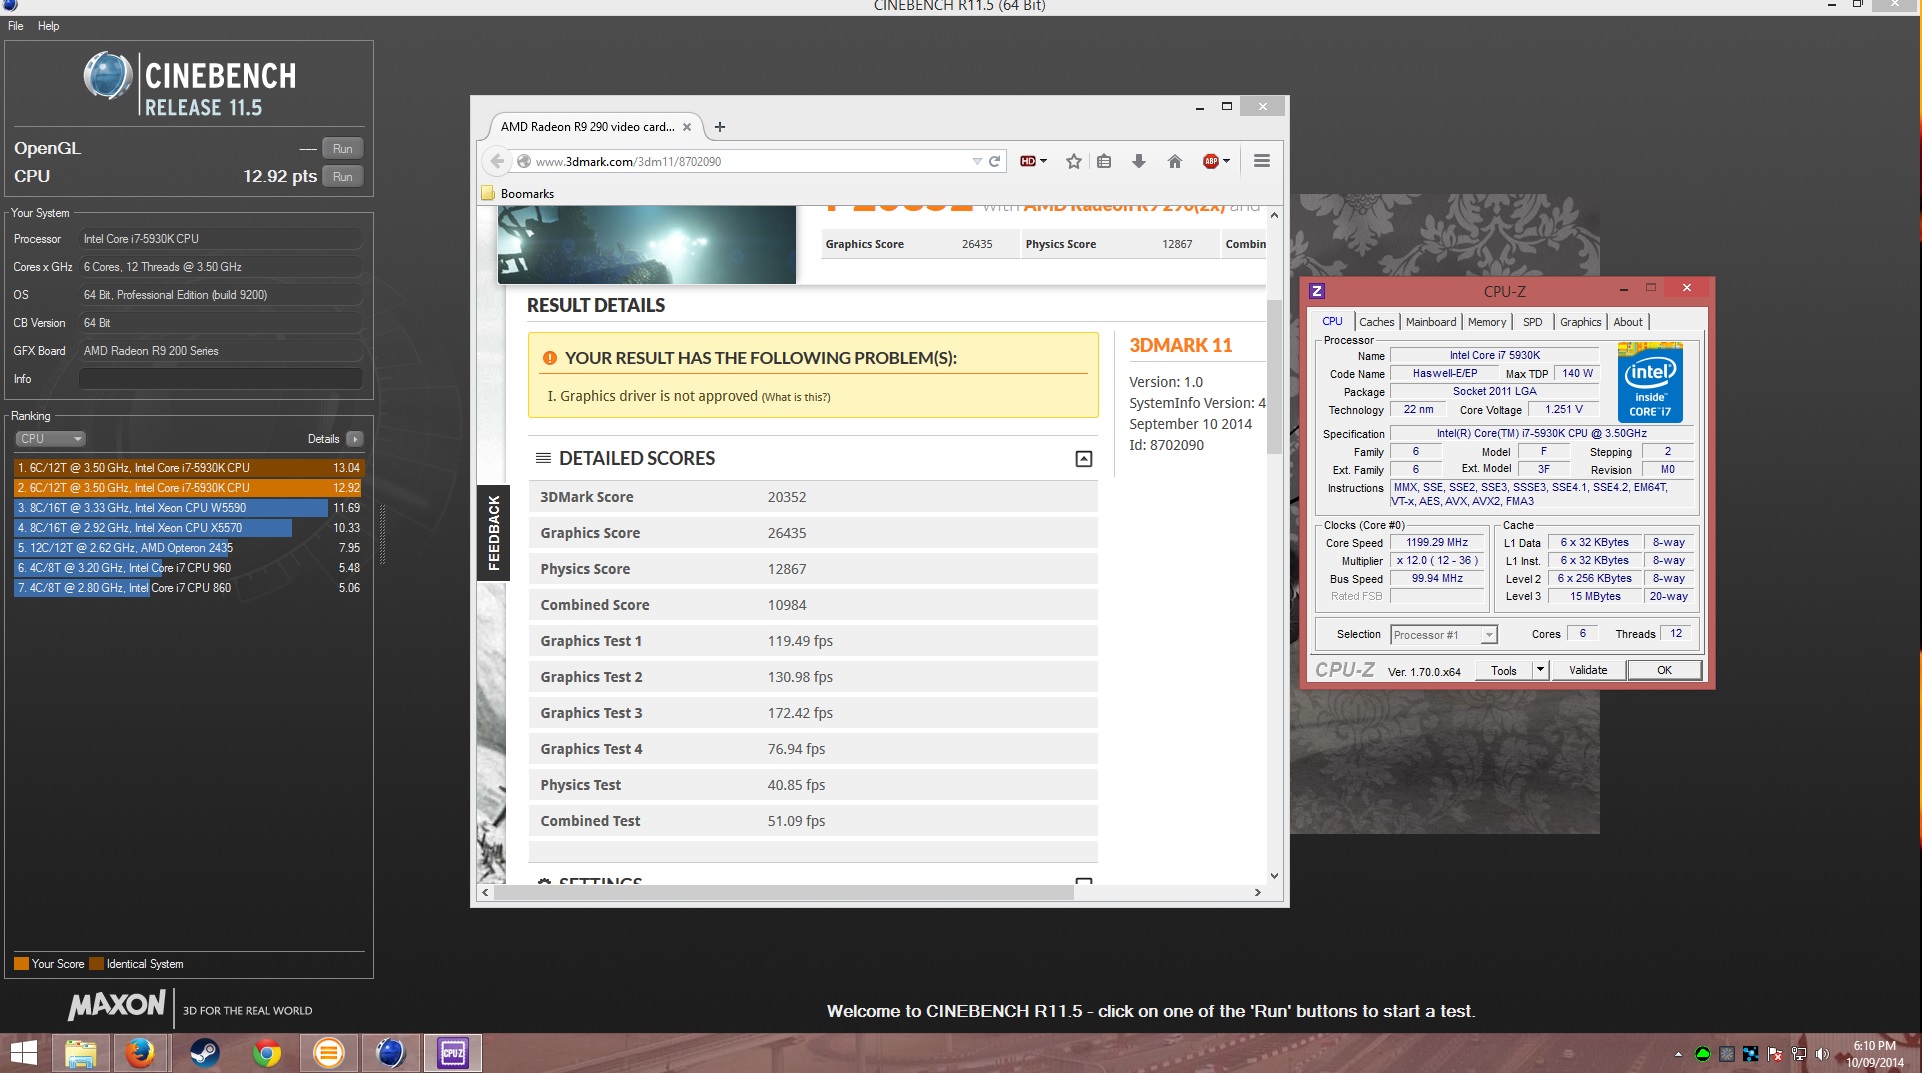Open the Firefox hamburger menu

pyautogui.click(x=1261, y=161)
